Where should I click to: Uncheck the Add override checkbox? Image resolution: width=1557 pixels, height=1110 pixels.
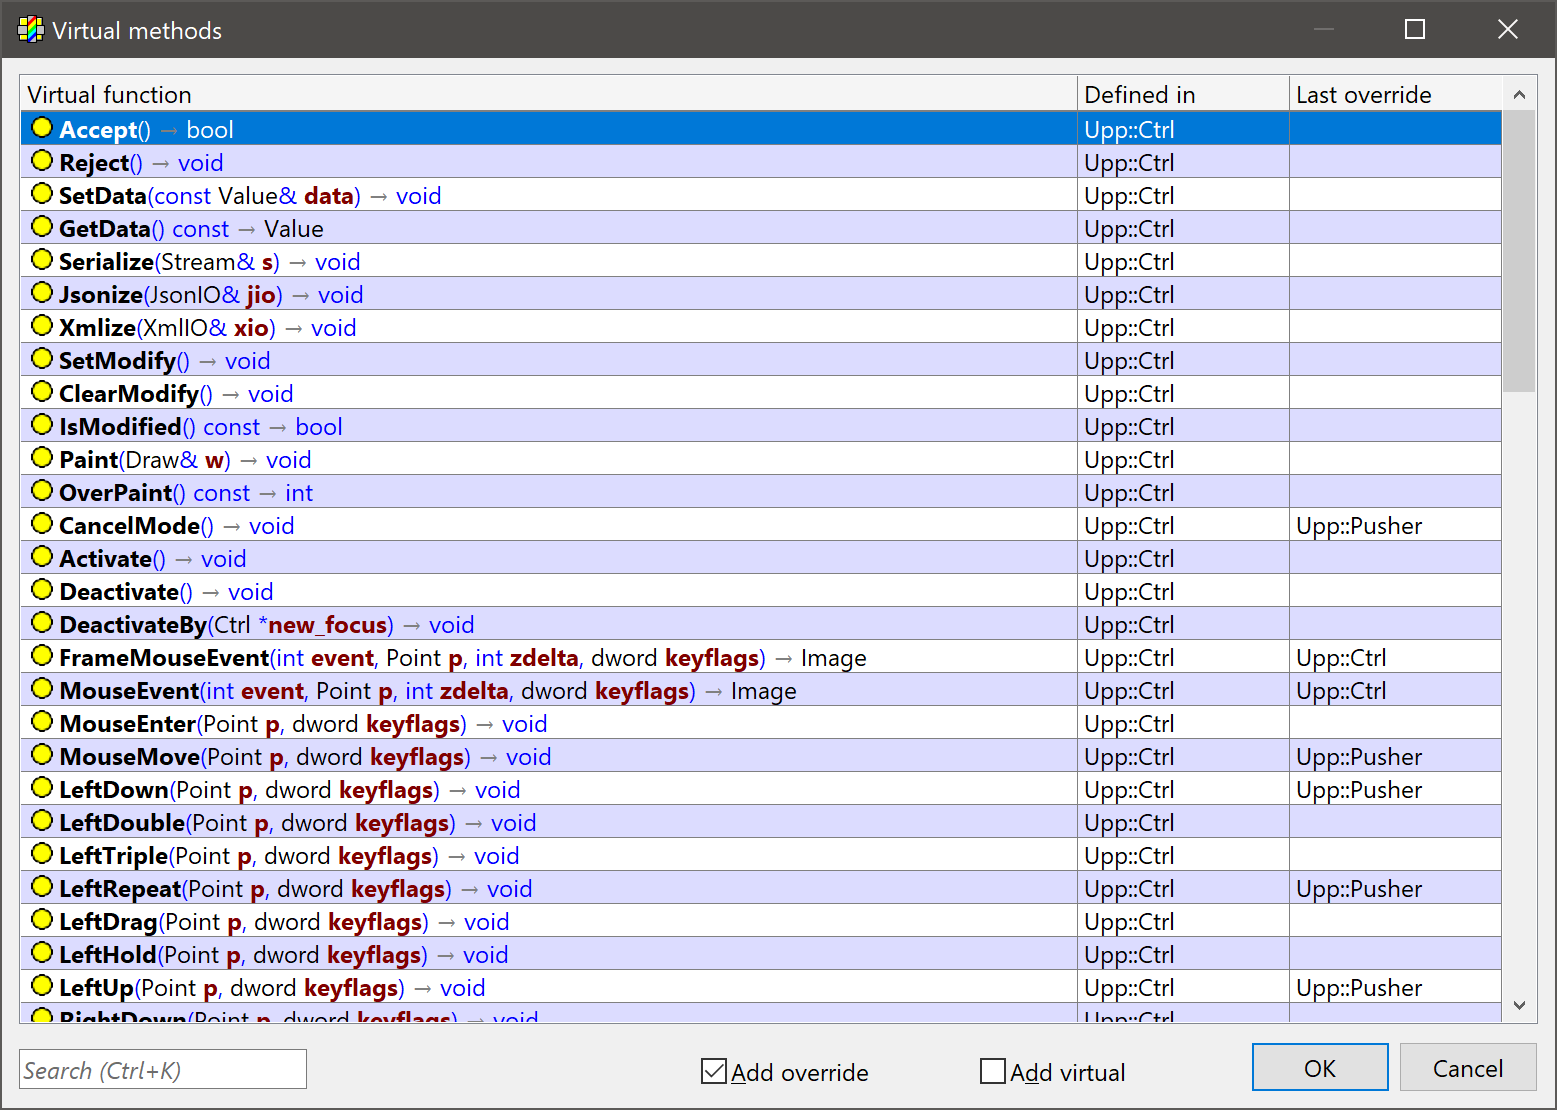(x=714, y=1071)
